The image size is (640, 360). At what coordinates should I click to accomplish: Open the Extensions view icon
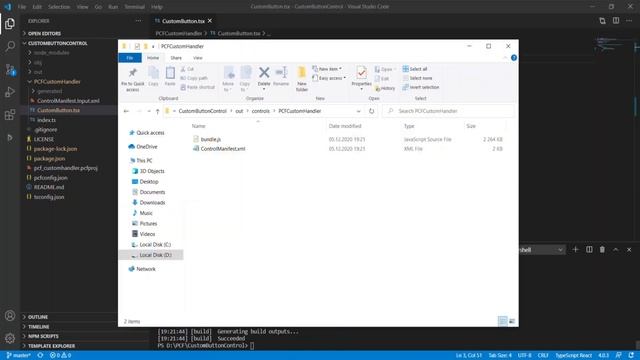(x=10, y=115)
